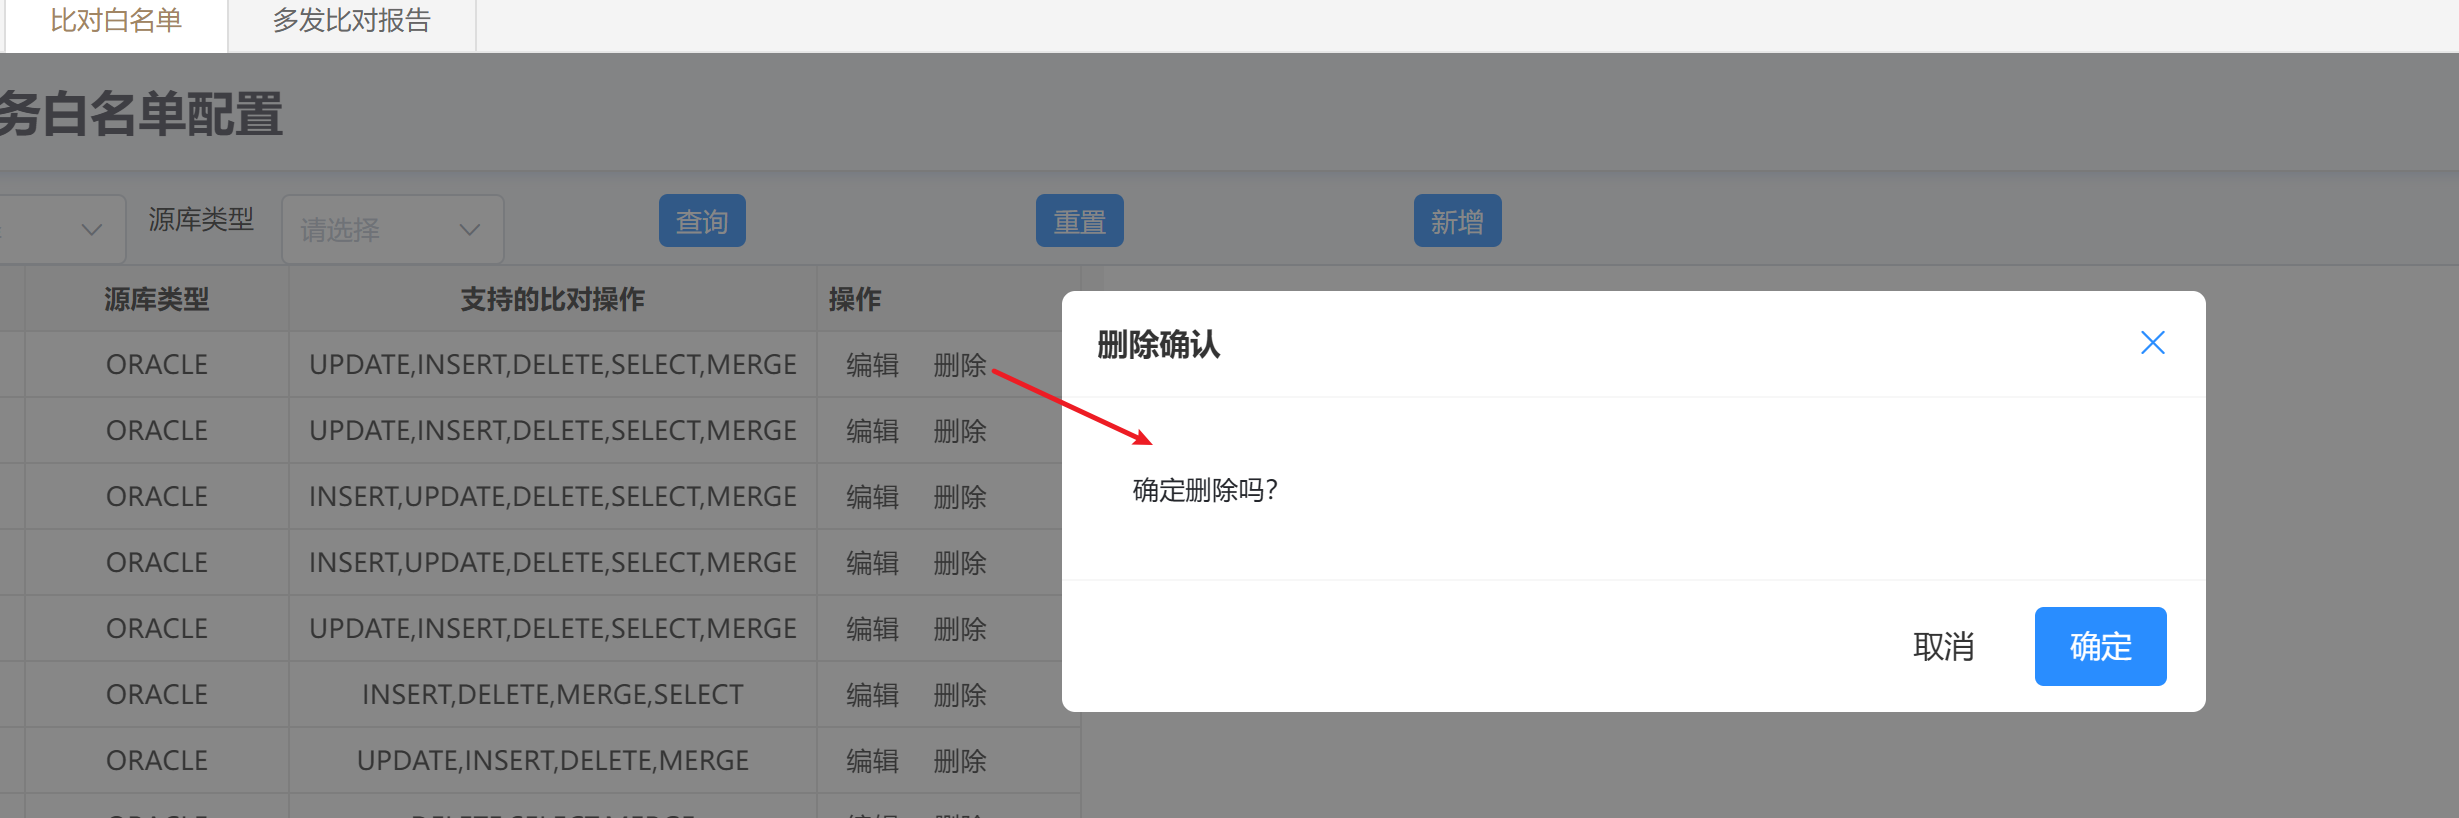Delete the UPDATE,INSERT,DELETE,MERGE row
Viewport: 2459px width, 818px height.
[x=959, y=761]
